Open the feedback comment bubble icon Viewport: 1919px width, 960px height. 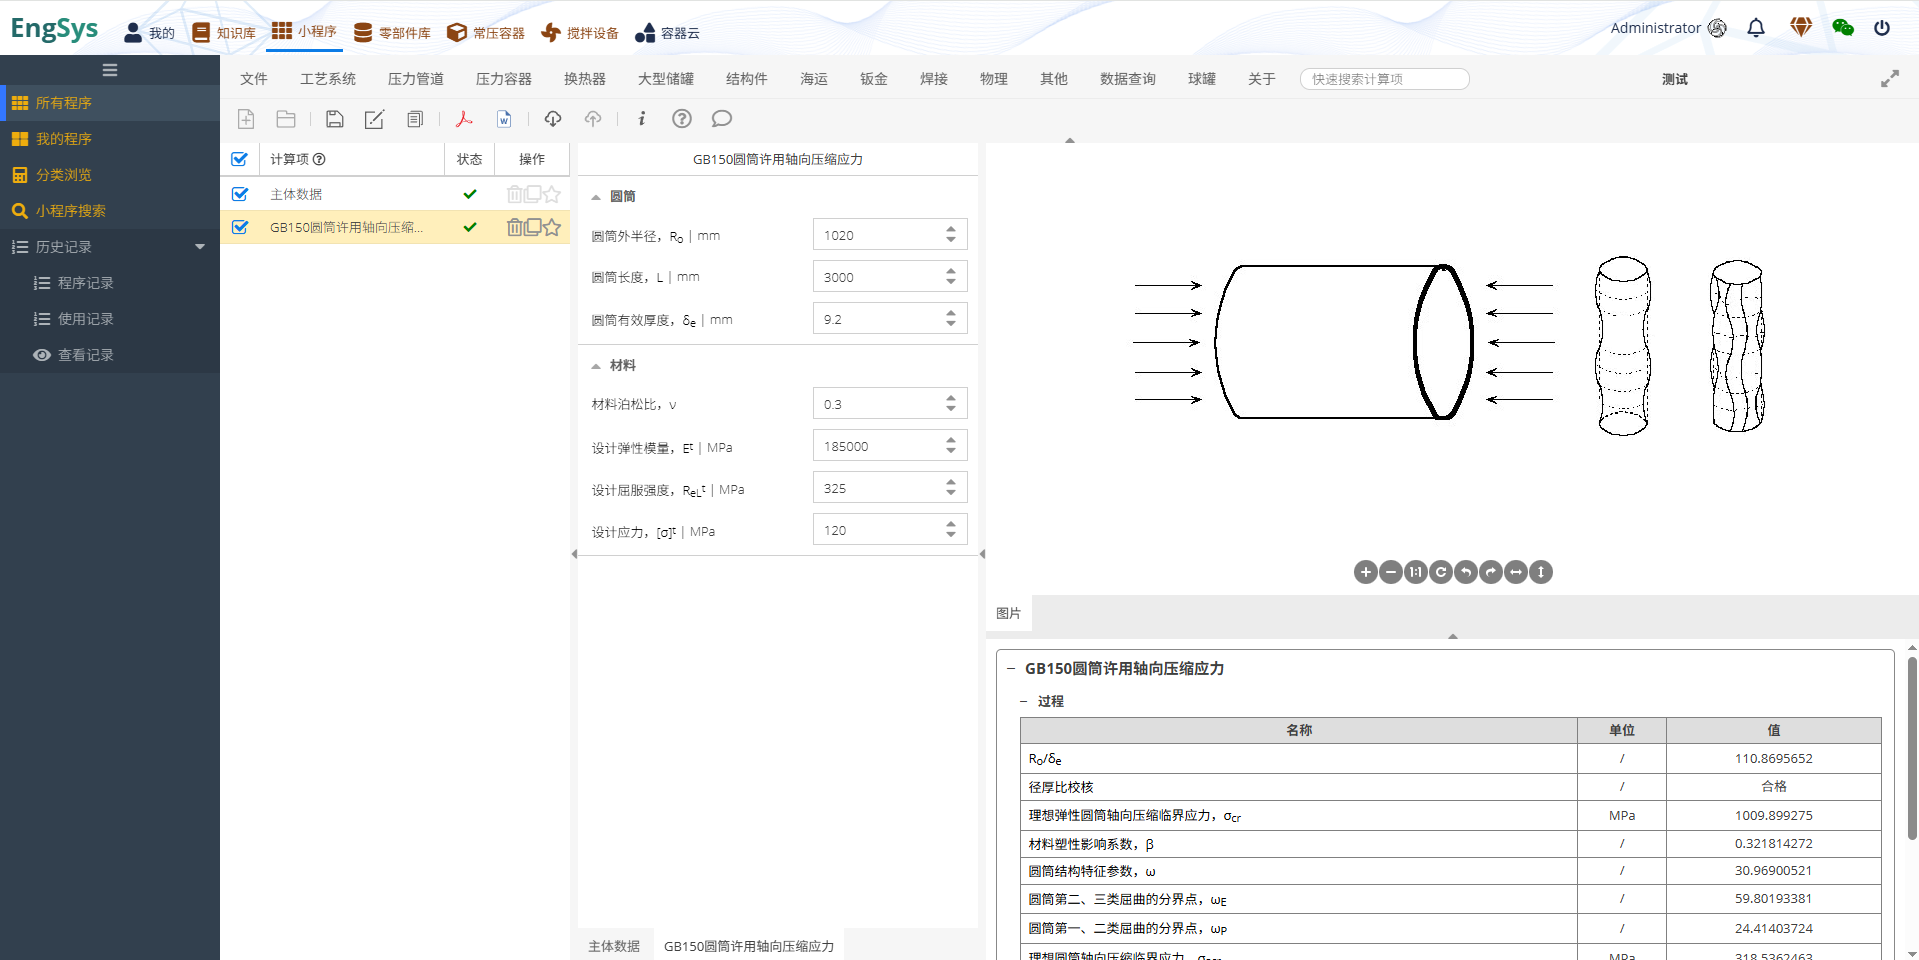721,119
